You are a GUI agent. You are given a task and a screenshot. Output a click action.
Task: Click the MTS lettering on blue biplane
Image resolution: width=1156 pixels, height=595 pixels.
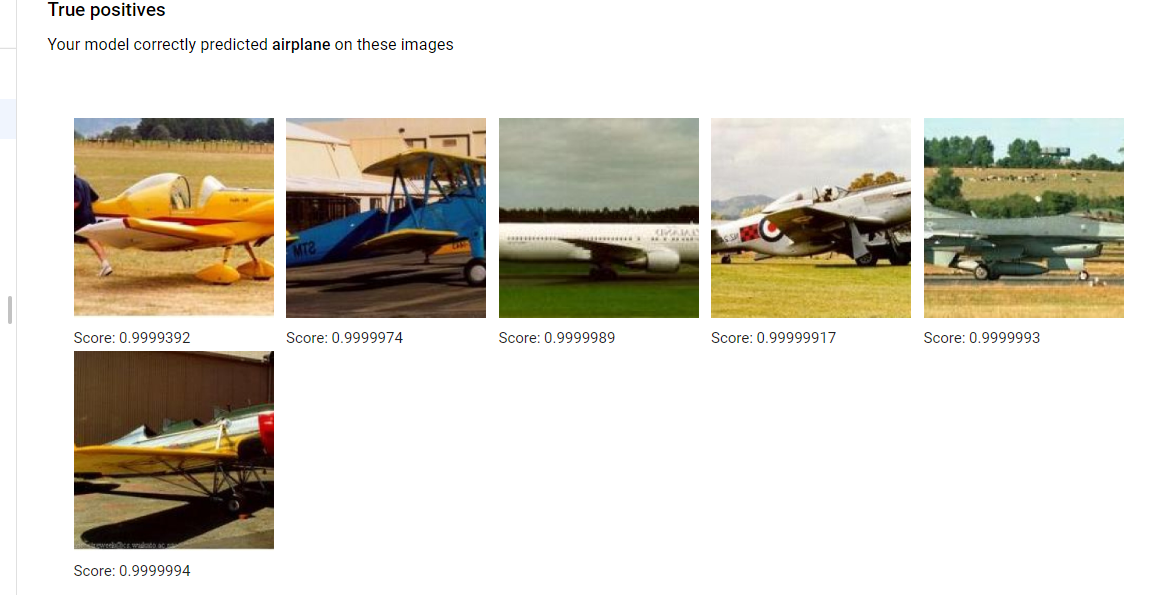pos(304,249)
